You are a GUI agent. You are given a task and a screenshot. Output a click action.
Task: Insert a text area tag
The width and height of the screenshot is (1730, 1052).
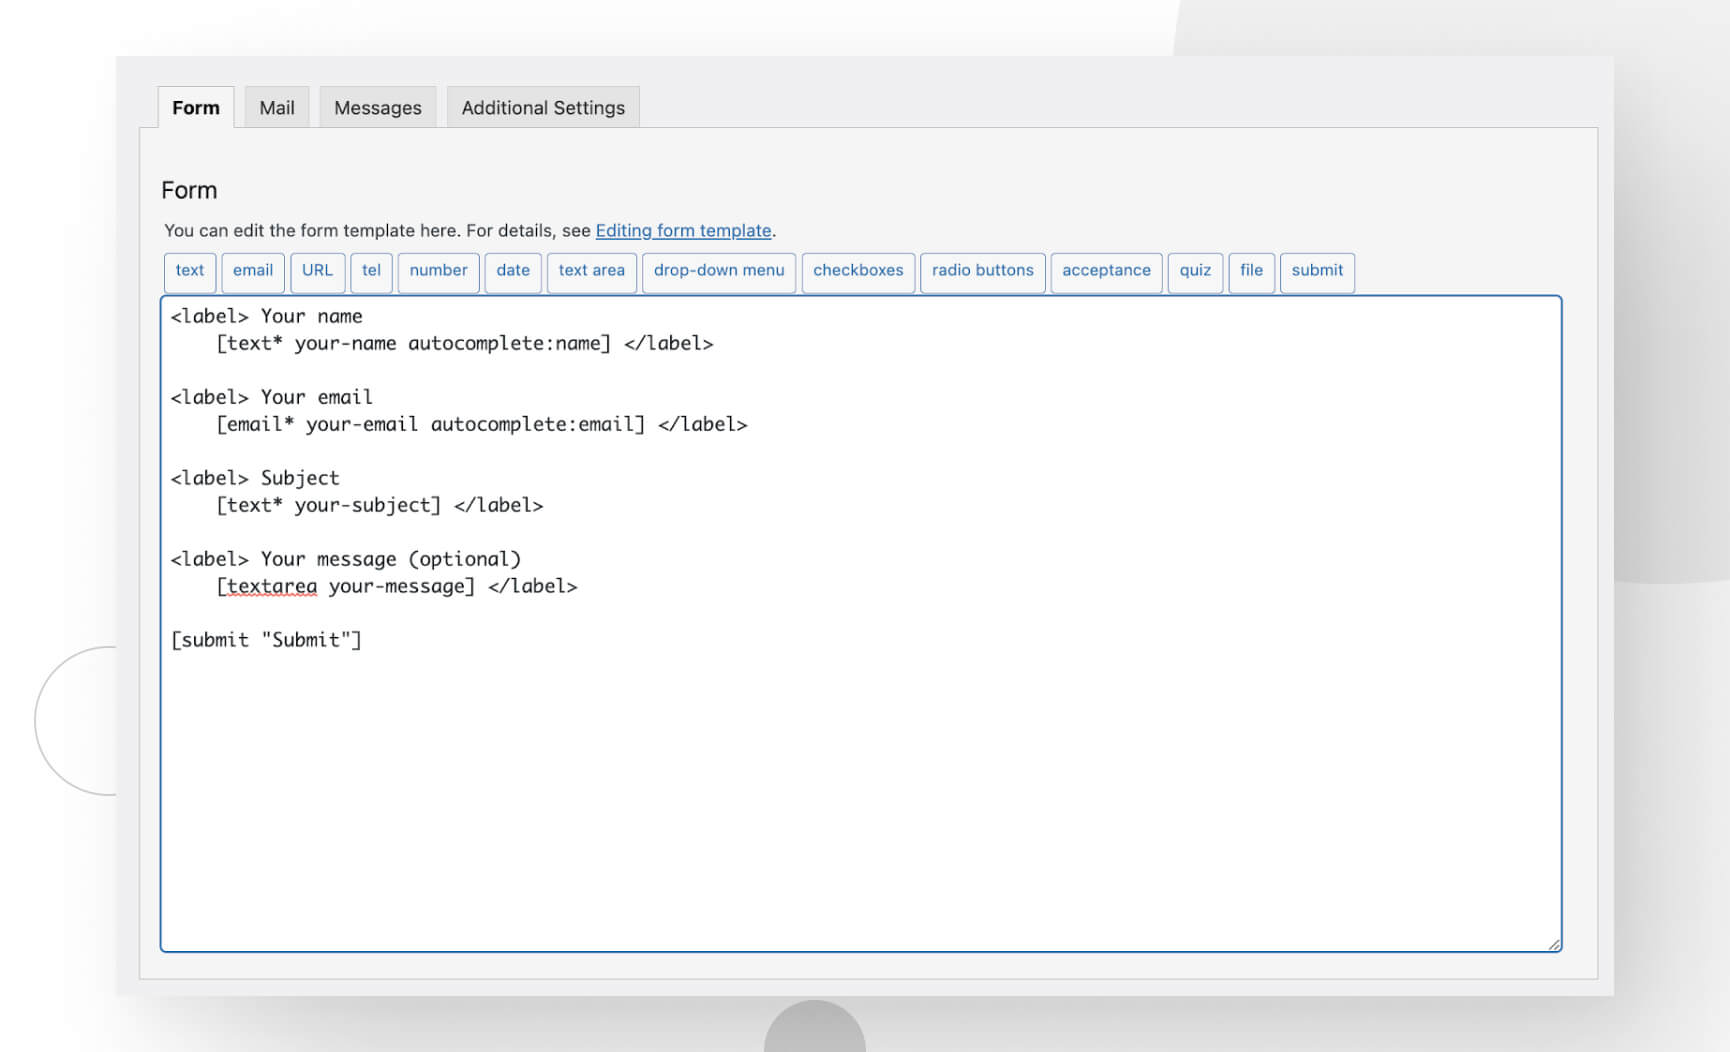tap(591, 271)
